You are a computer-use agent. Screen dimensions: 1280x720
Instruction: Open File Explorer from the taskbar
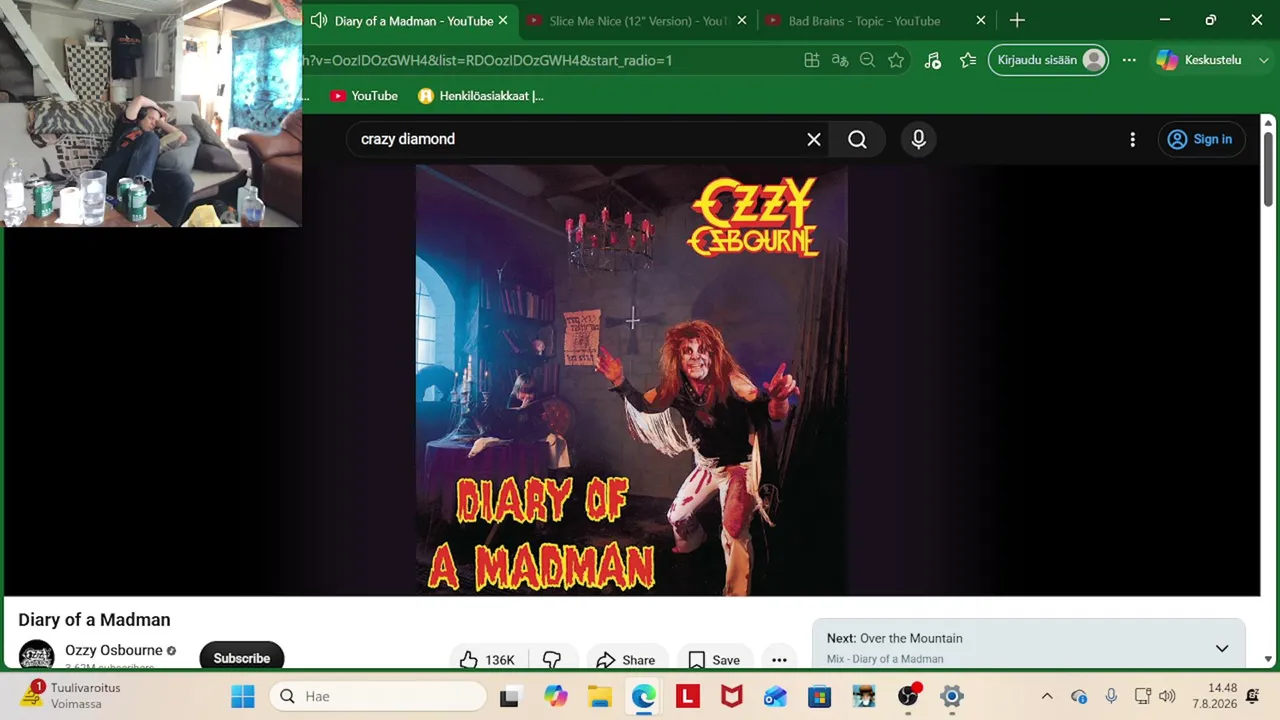tap(599, 696)
